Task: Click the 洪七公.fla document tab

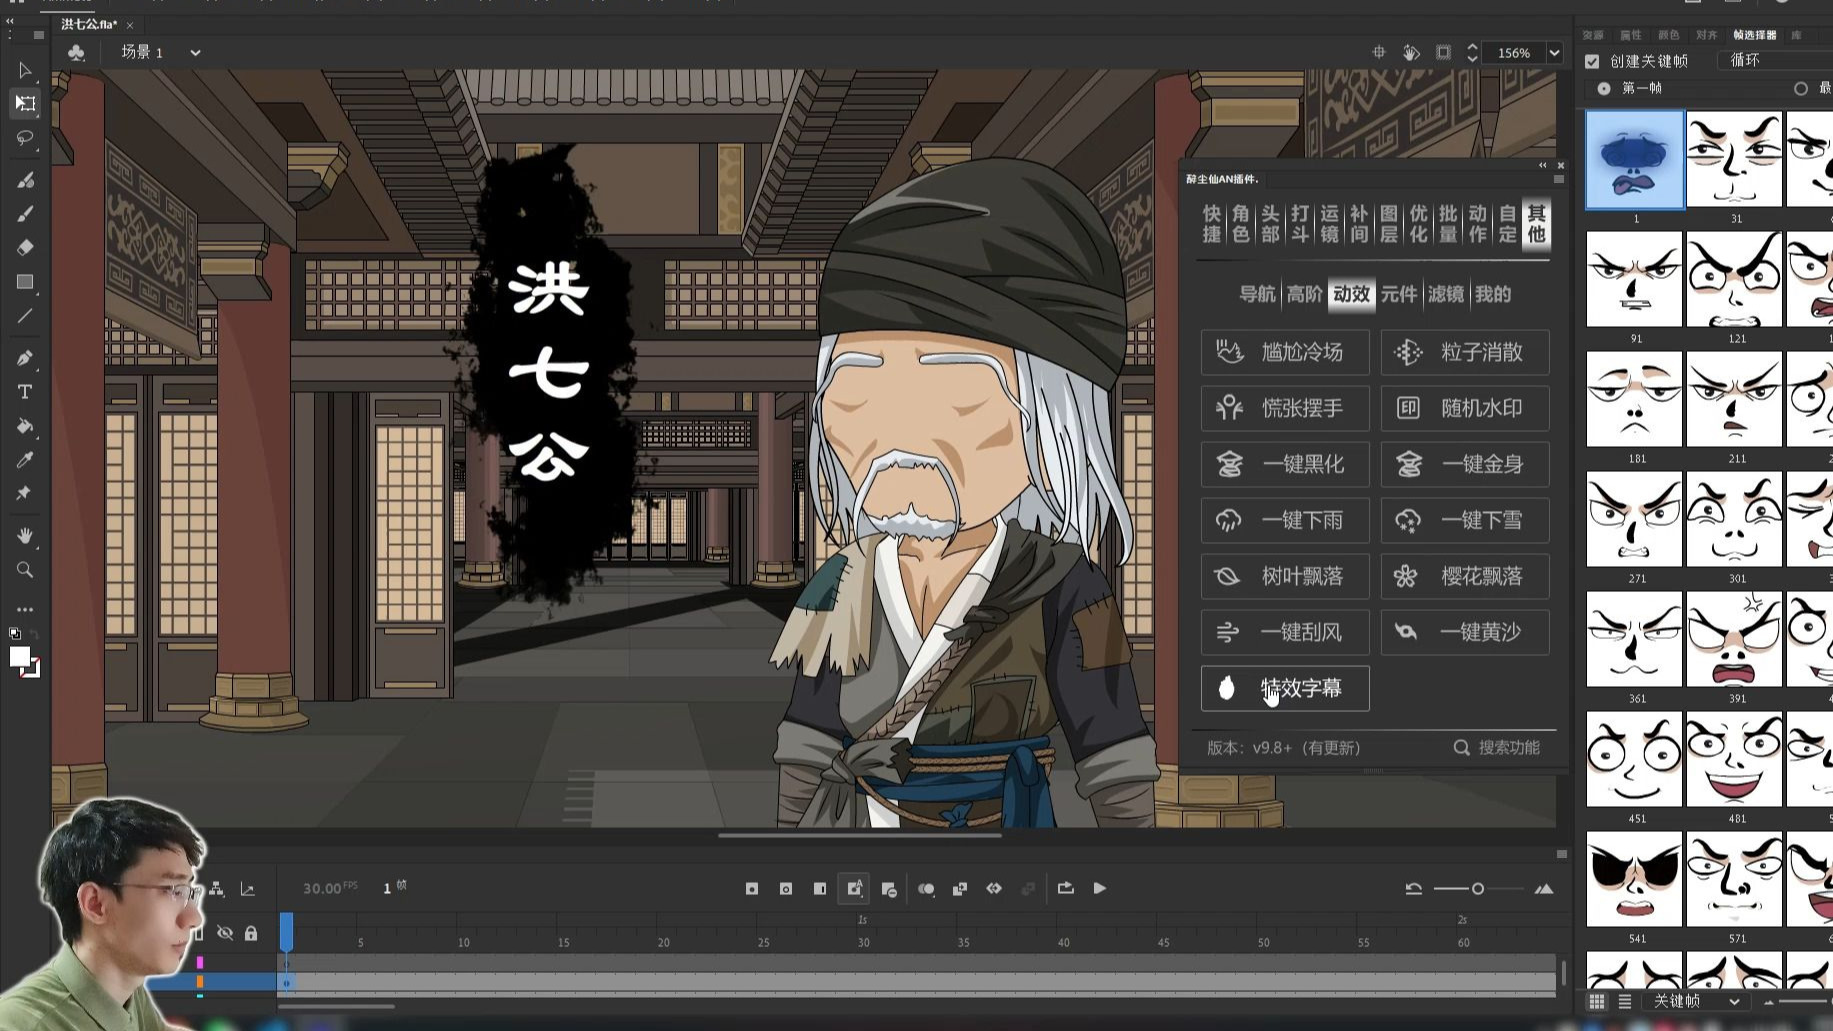Action: point(89,24)
